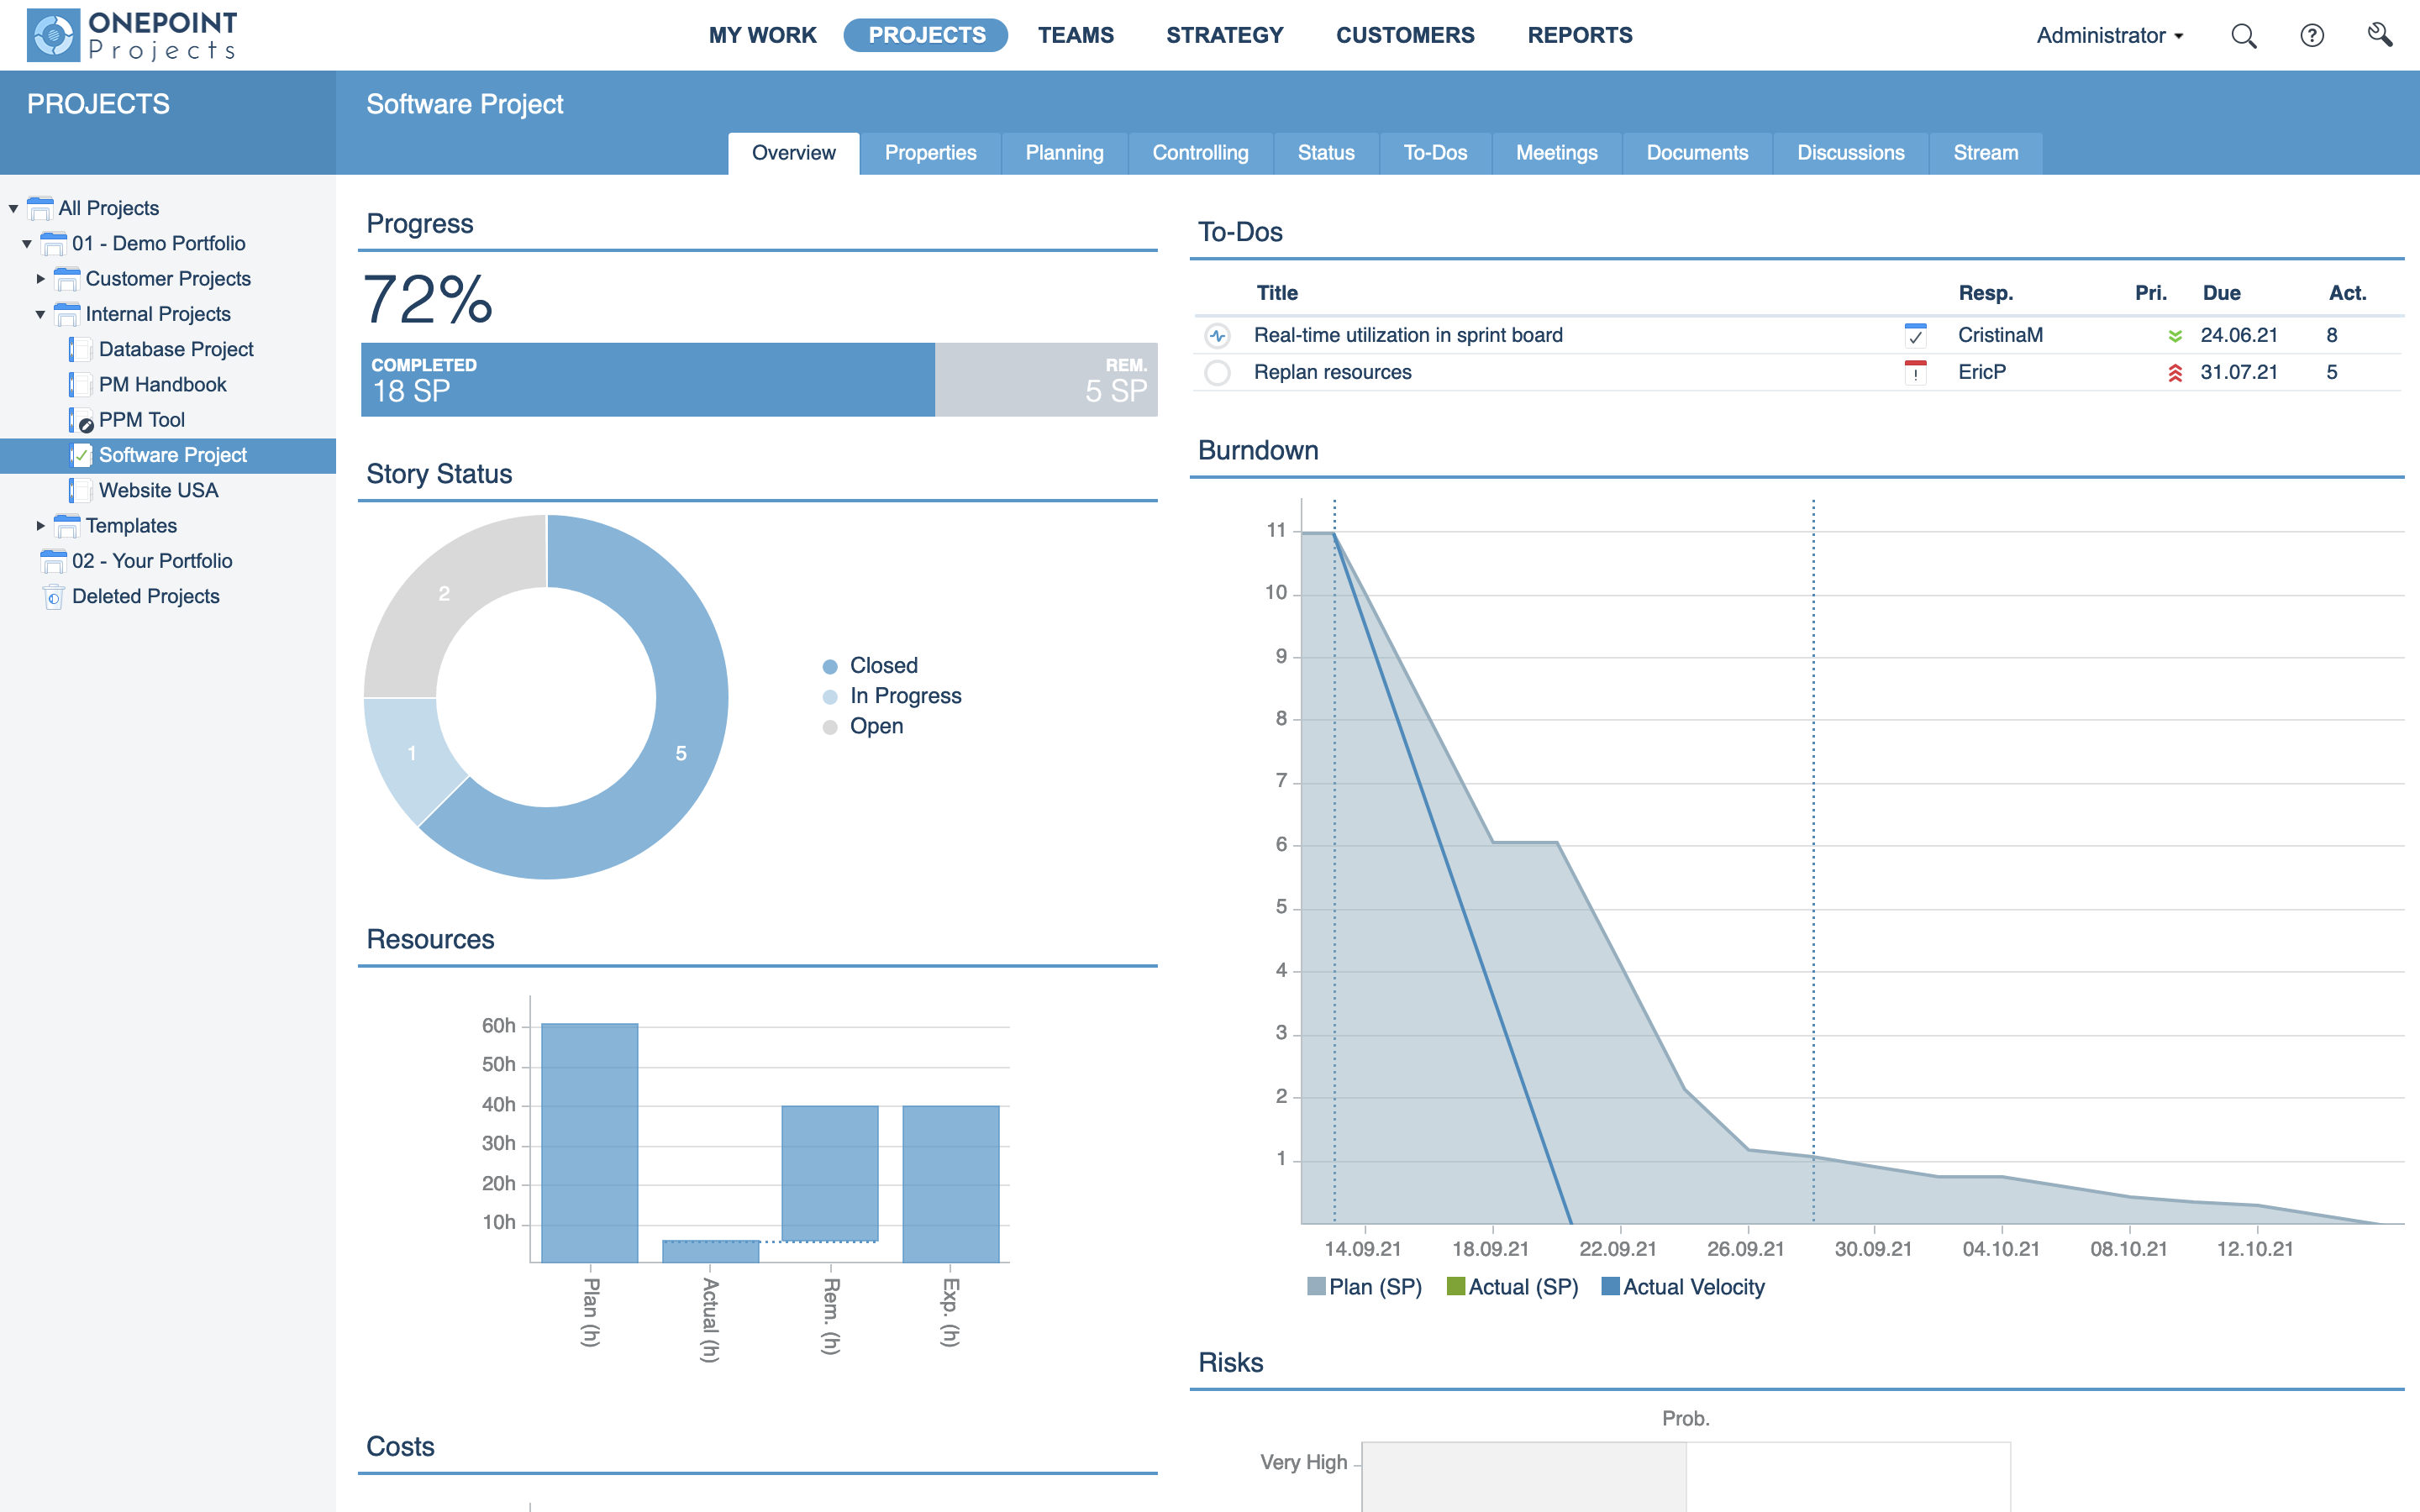Click the red exclamation icon next to EricP
Image resolution: width=2420 pixels, height=1512 pixels.
[1916, 372]
